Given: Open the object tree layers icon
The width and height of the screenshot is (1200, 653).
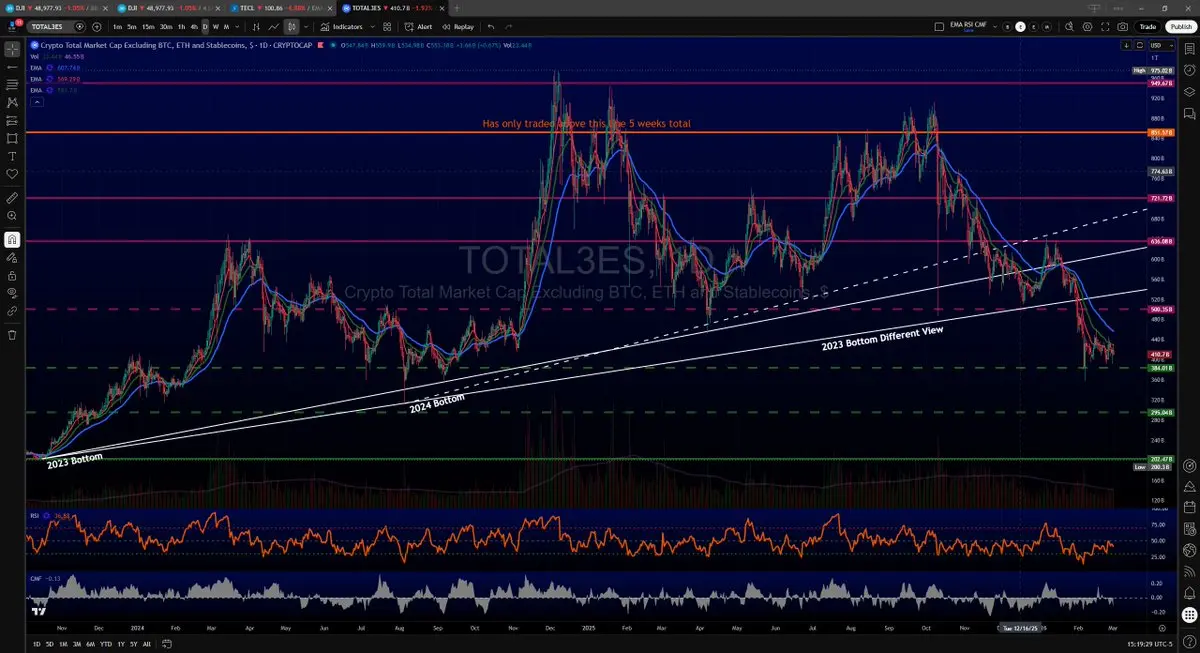Looking at the screenshot, I should tap(1189, 91).
